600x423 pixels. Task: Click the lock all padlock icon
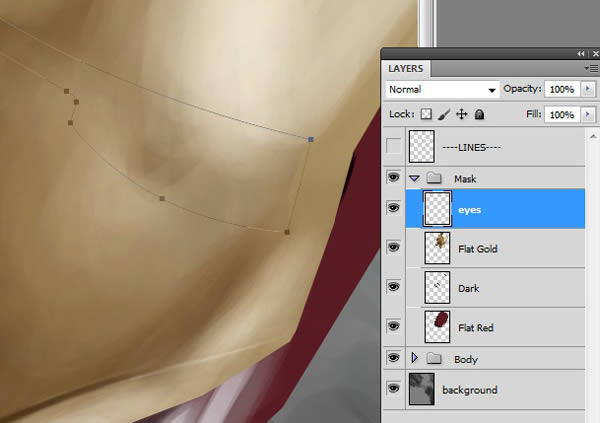(479, 114)
